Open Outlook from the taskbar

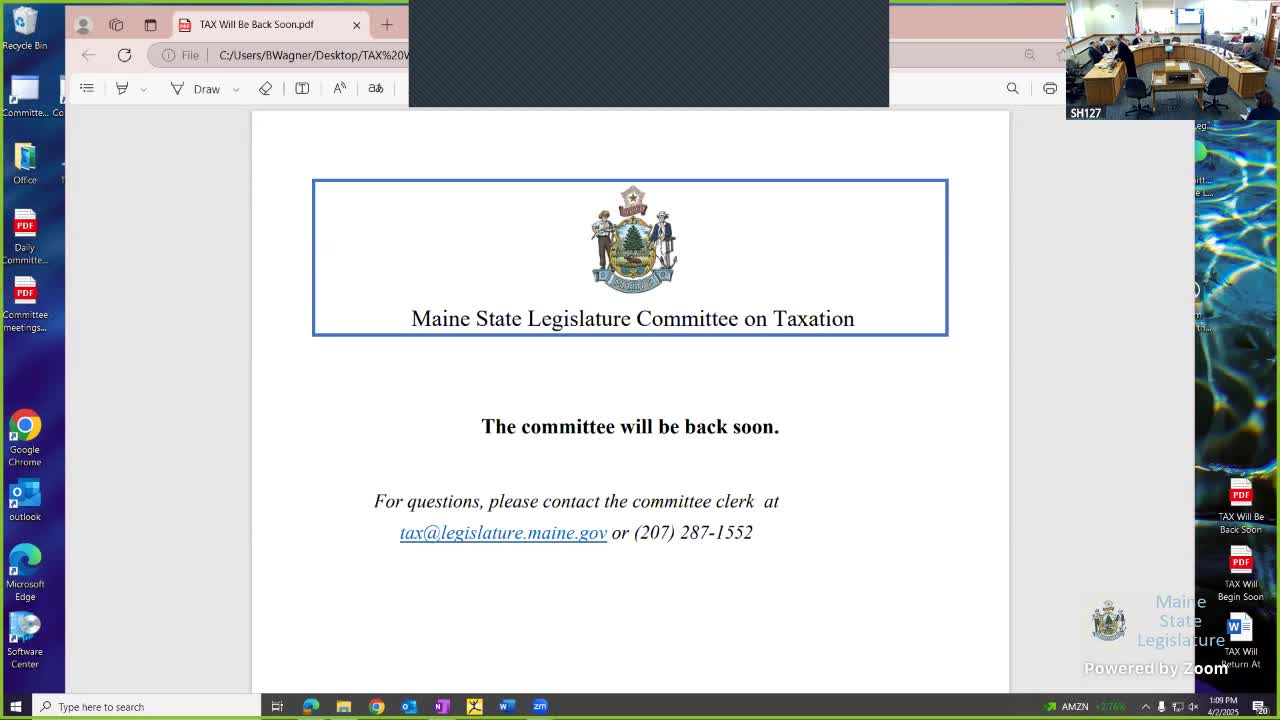tap(409, 707)
